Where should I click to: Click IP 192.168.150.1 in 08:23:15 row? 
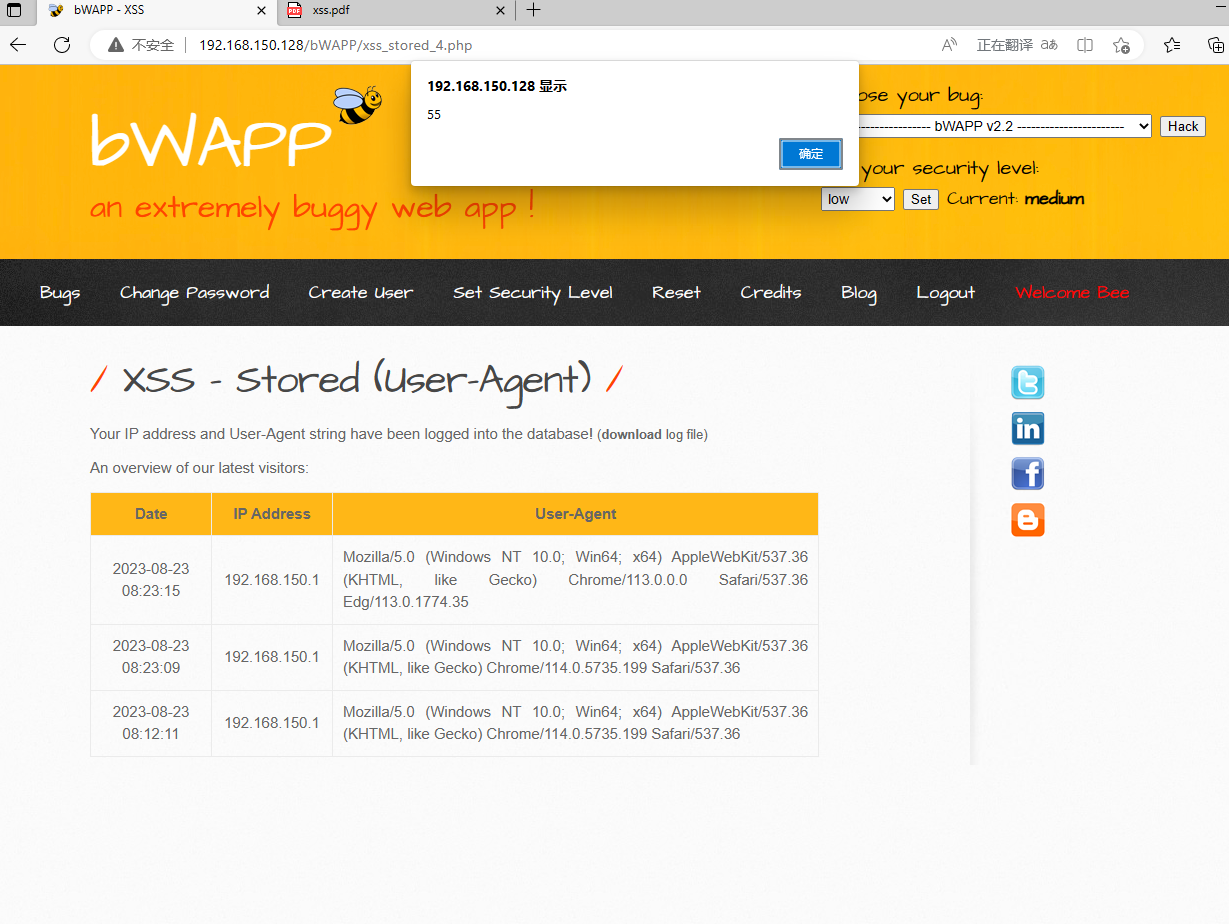272,580
